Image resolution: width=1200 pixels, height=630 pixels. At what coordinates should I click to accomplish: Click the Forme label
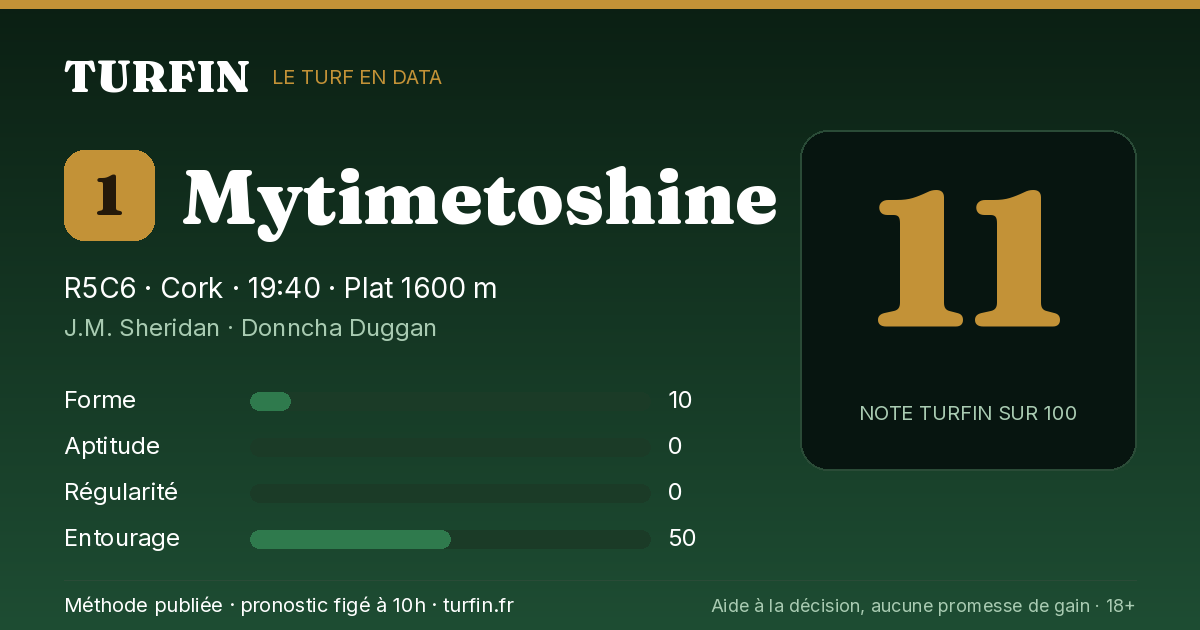(x=100, y=400)
